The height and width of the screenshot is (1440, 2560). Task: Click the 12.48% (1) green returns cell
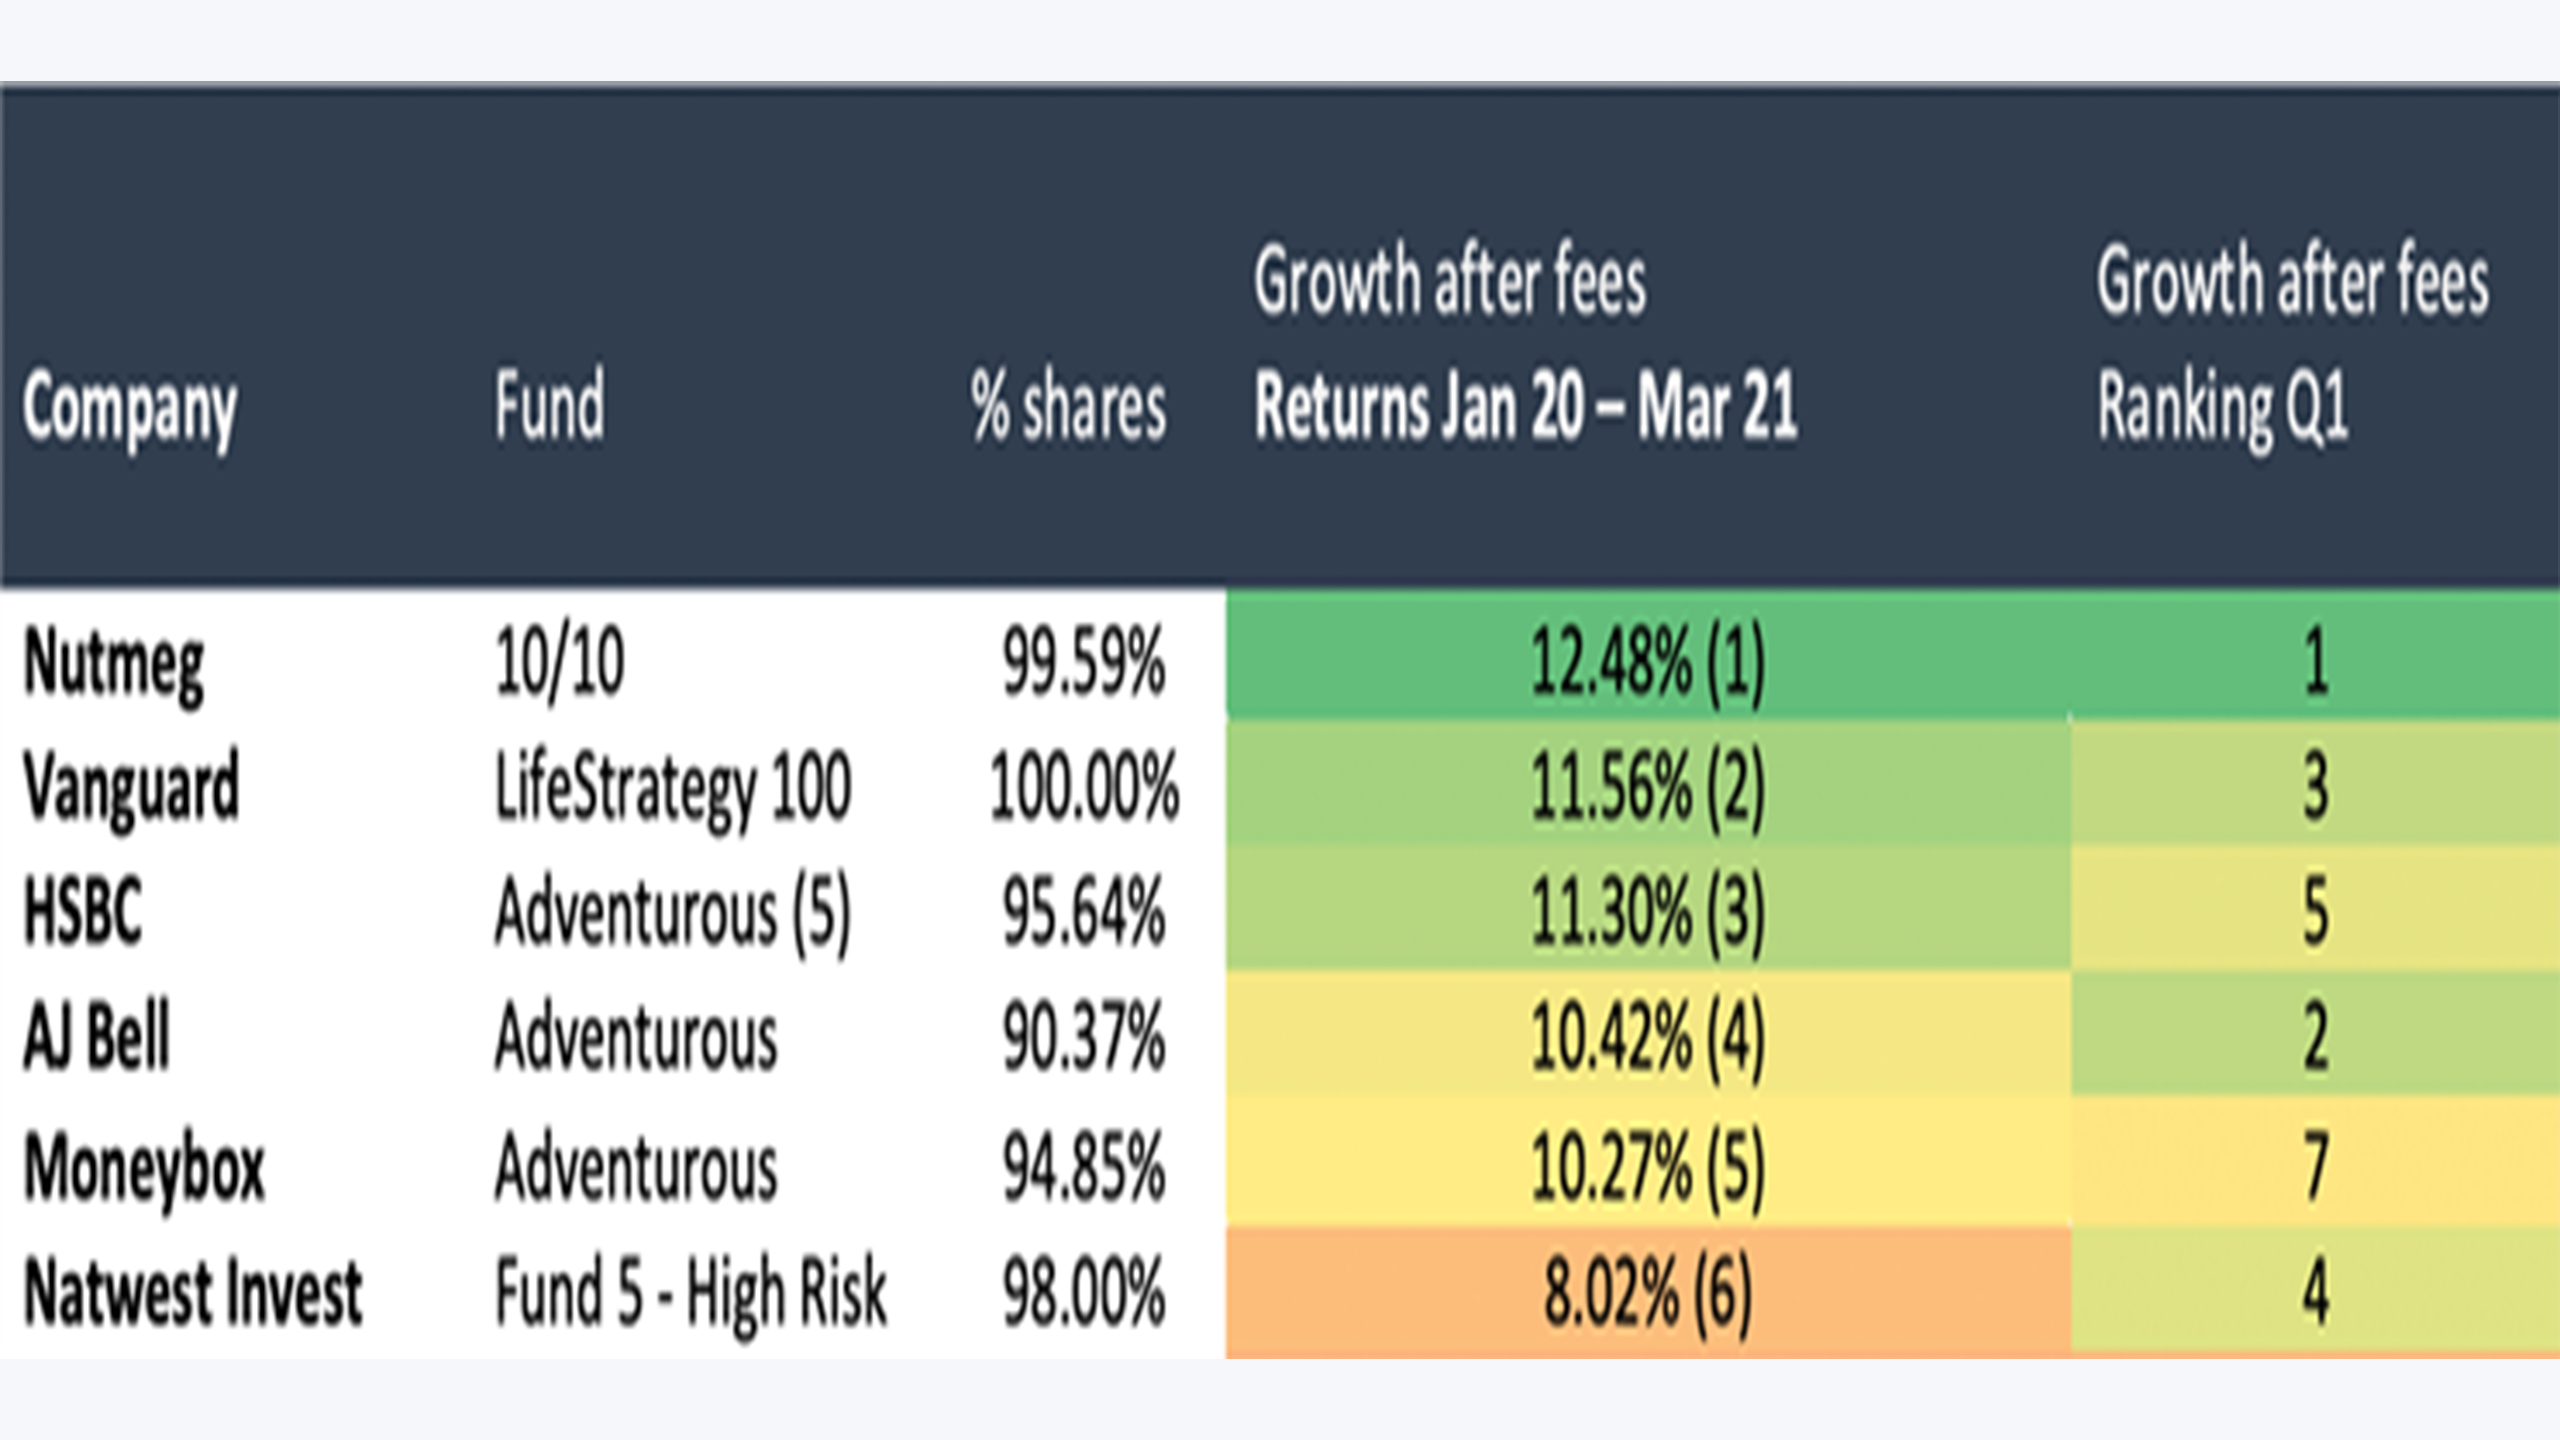[x=1648, y=654]
